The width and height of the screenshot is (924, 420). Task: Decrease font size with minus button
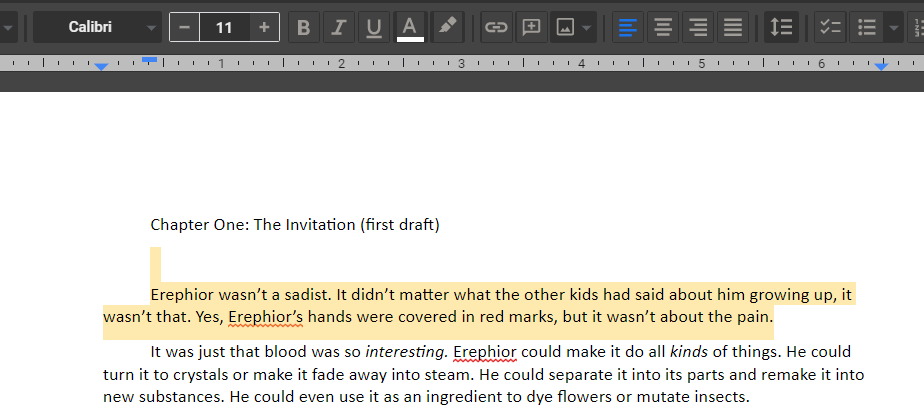coord(184,27)
